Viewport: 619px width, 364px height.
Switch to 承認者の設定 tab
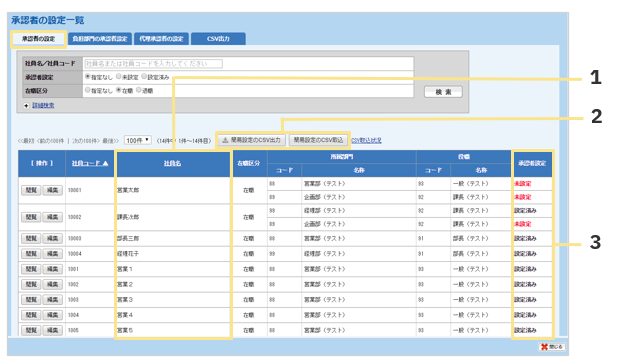(x=38, y=39)
